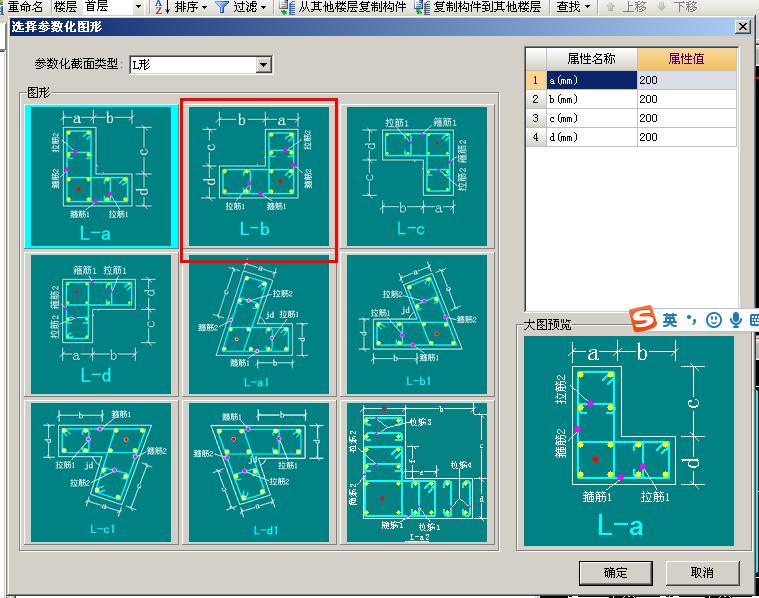Viewport: 759px width, 598px height.
Task: Click the 上移 move up arrow icon
Action: (610, 7)
